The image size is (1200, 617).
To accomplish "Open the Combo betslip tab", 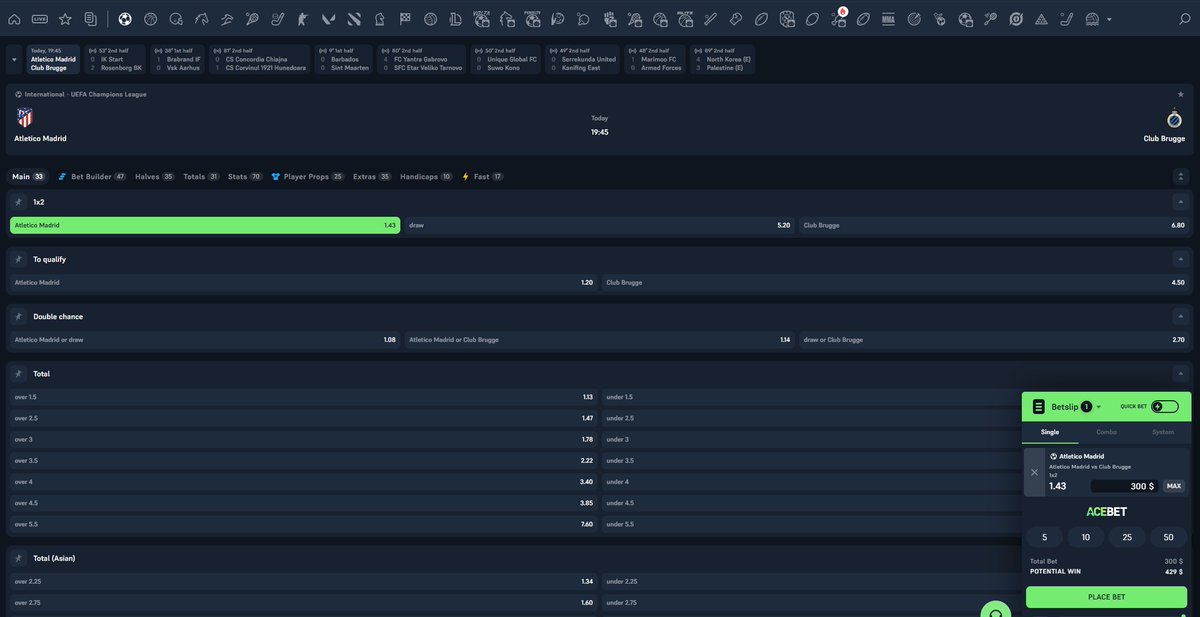I will pos(1106,432).
